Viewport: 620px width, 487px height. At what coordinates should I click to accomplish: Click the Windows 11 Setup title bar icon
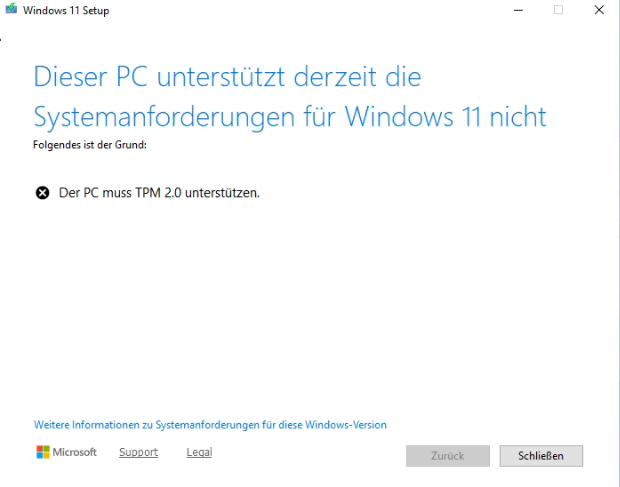(x=11, y=10)
